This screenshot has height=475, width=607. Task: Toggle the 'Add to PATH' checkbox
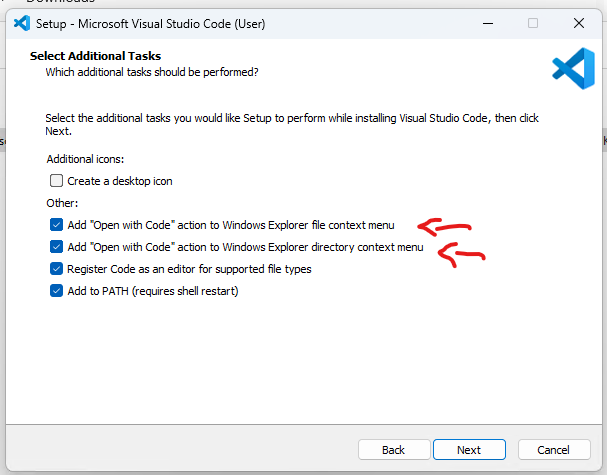pos(56,291)
